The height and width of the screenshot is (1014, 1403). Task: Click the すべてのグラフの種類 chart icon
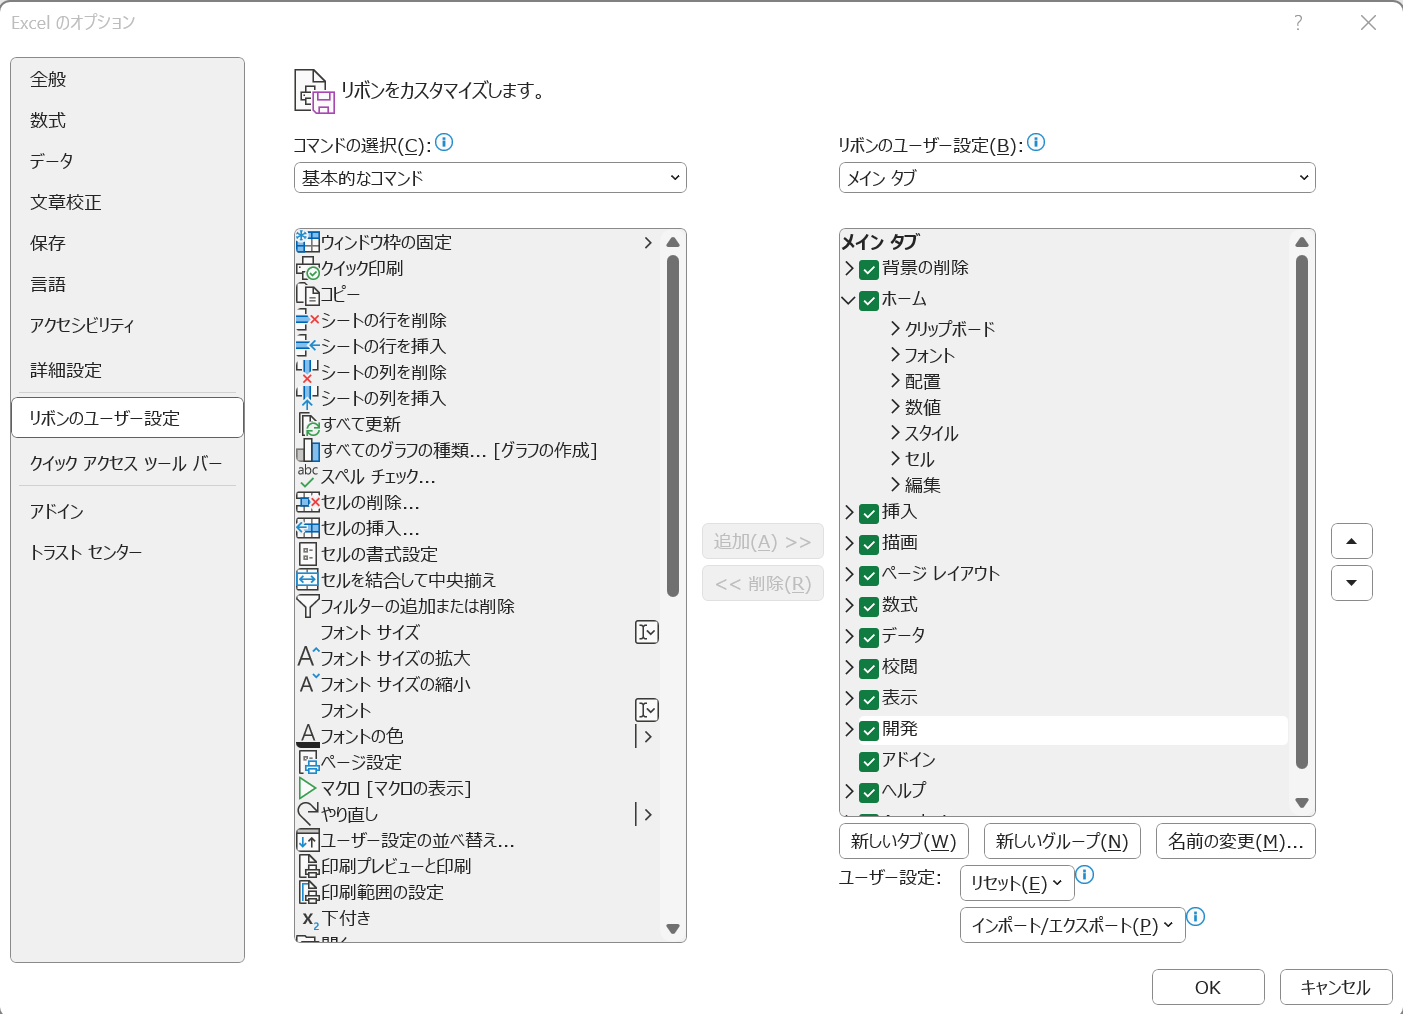[x=308, y=450]
